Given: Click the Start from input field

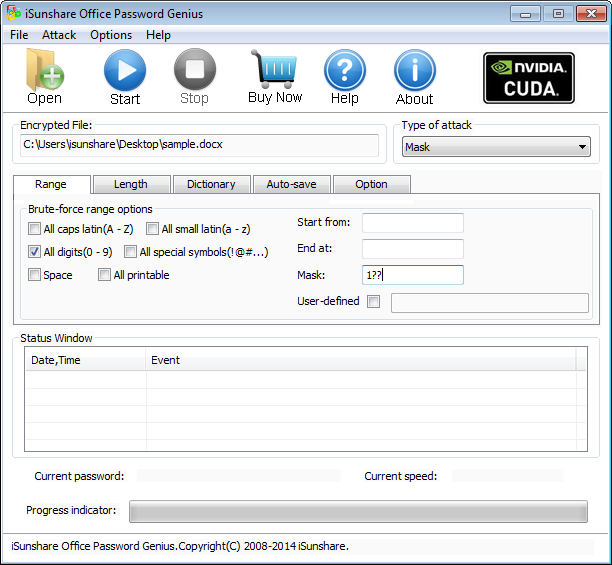Looking at the screenshot, I should (x=413, y=223).
